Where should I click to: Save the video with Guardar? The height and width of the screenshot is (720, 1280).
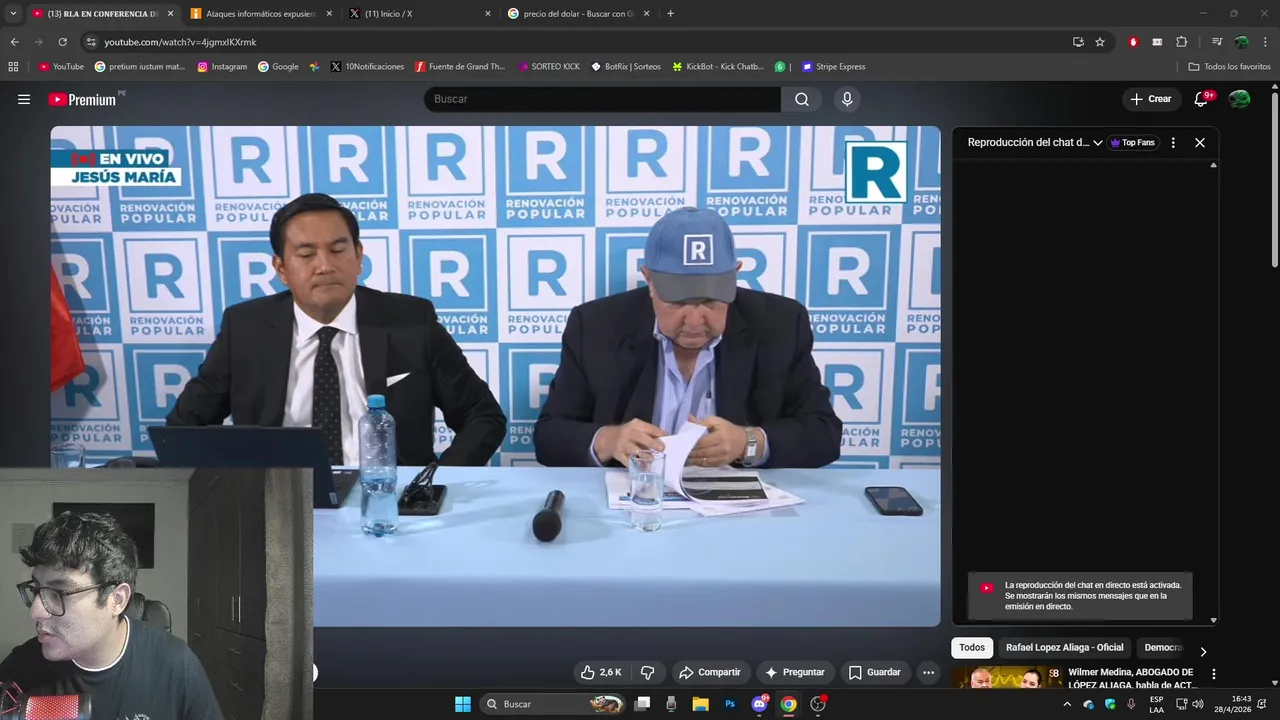pos(875,672)
